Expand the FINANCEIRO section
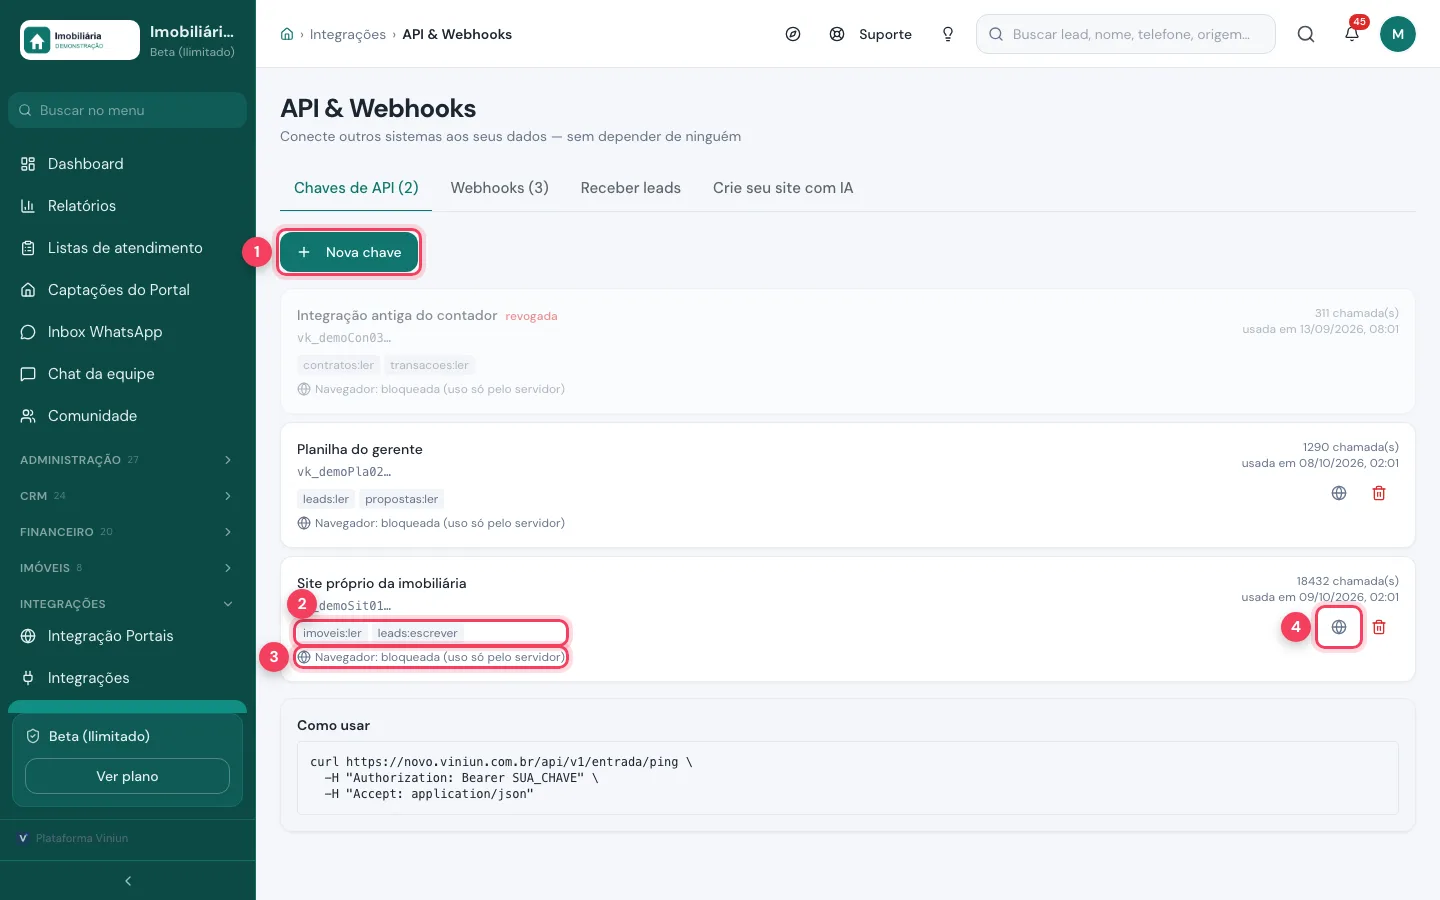 tap(128, 532)
